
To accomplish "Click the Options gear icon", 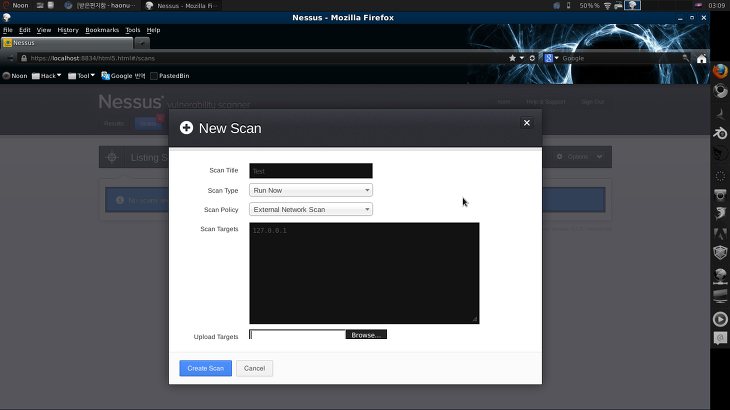I will tap(560, 157).
